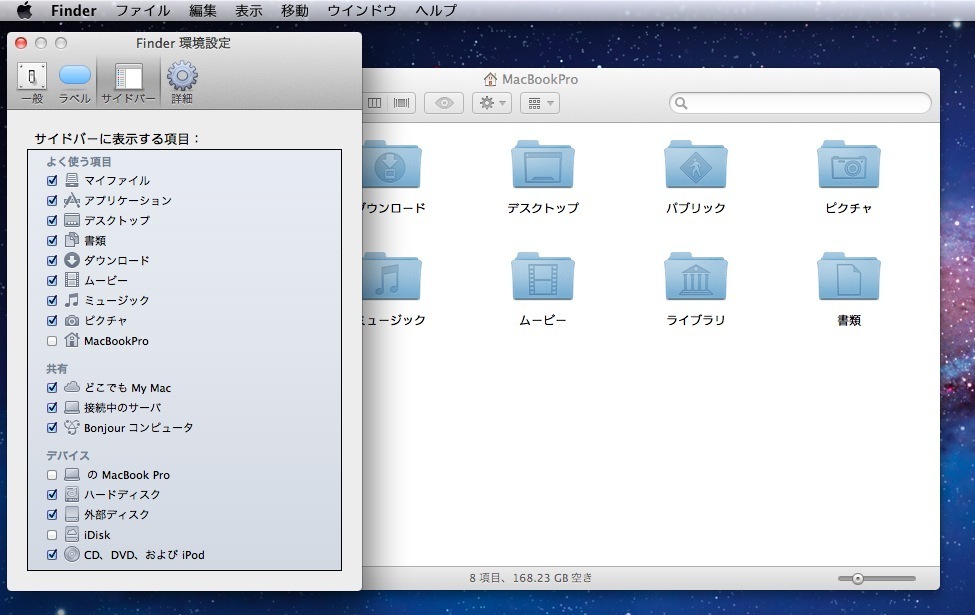Open the gear action dropdown menu
Viewport: 975px width, 615px height.
point(492,103)
